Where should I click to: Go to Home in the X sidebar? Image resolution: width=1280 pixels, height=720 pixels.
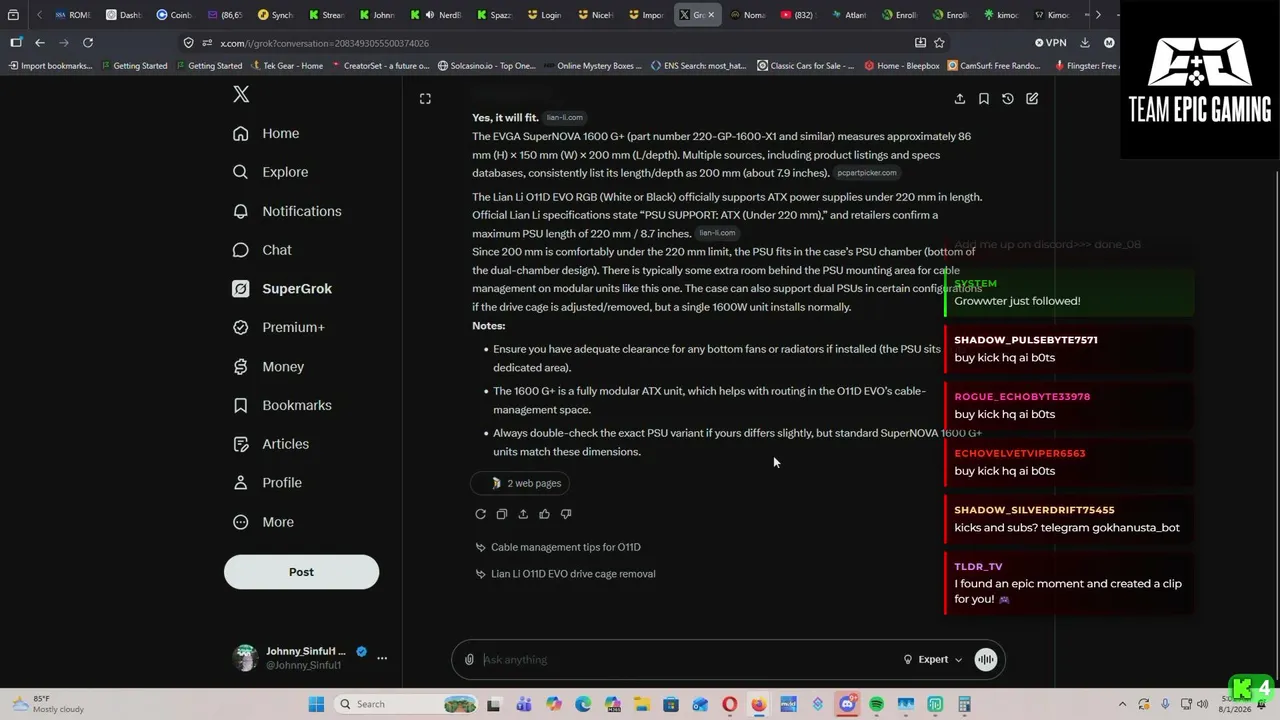pos(266,134)
